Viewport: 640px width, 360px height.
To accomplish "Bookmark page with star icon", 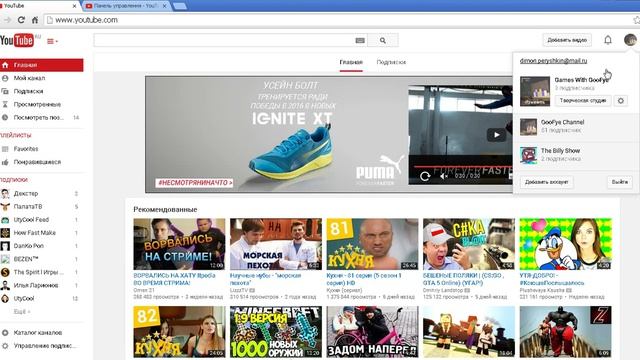I will click(x=636, y=20).
